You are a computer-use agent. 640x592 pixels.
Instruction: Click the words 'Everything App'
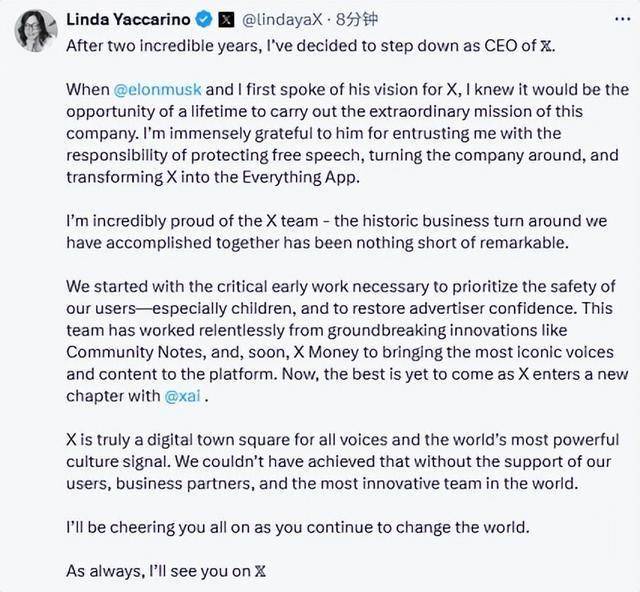(x=300, y=177)
